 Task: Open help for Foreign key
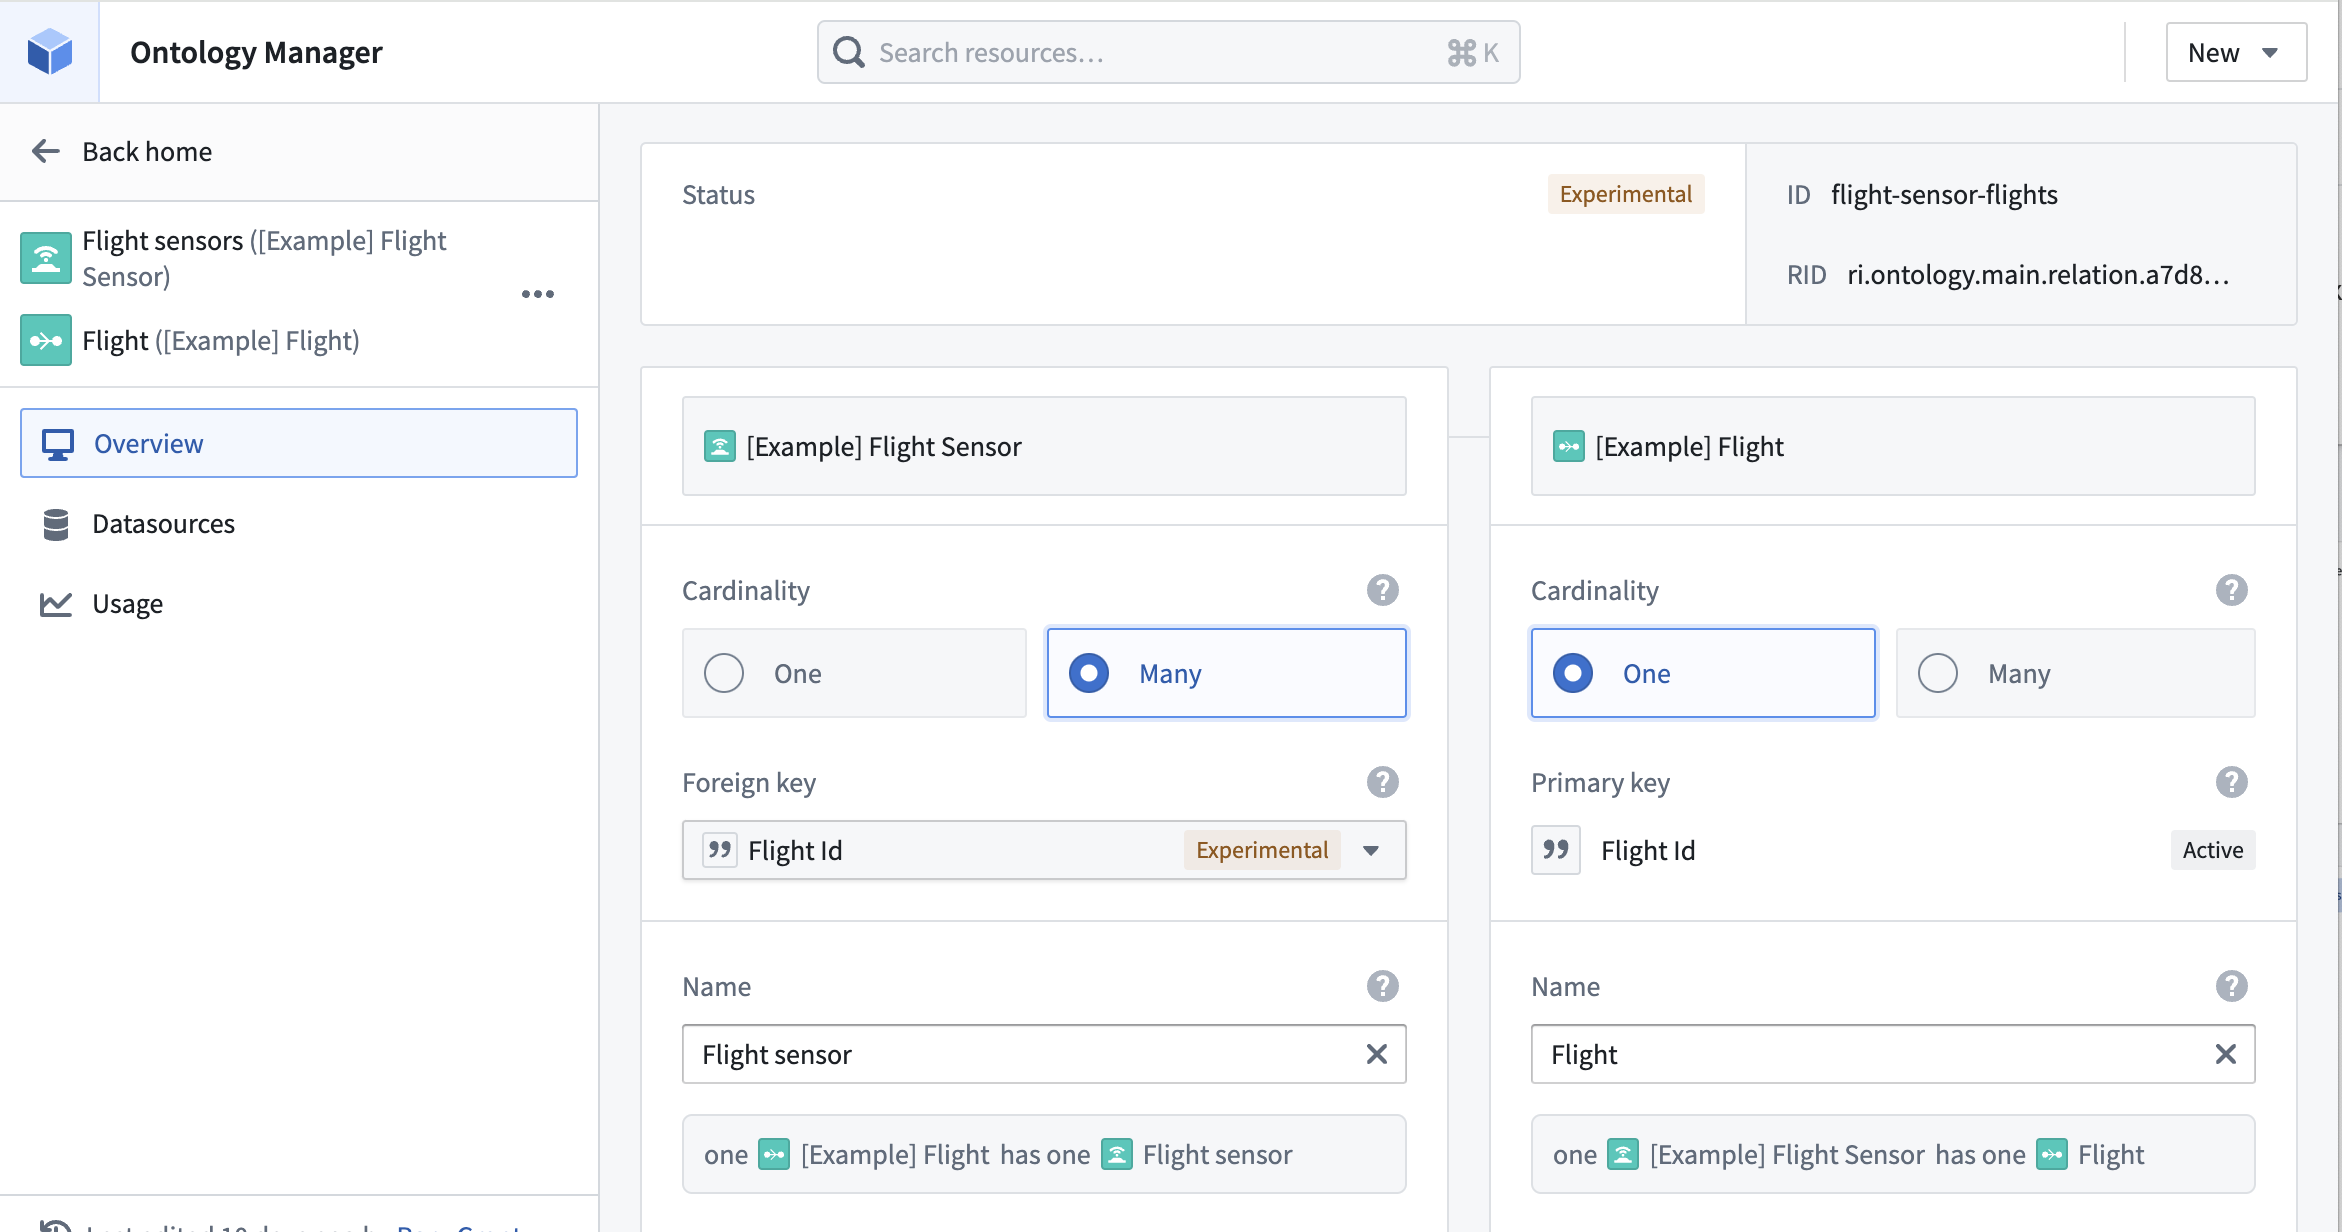pos(1382,782)
